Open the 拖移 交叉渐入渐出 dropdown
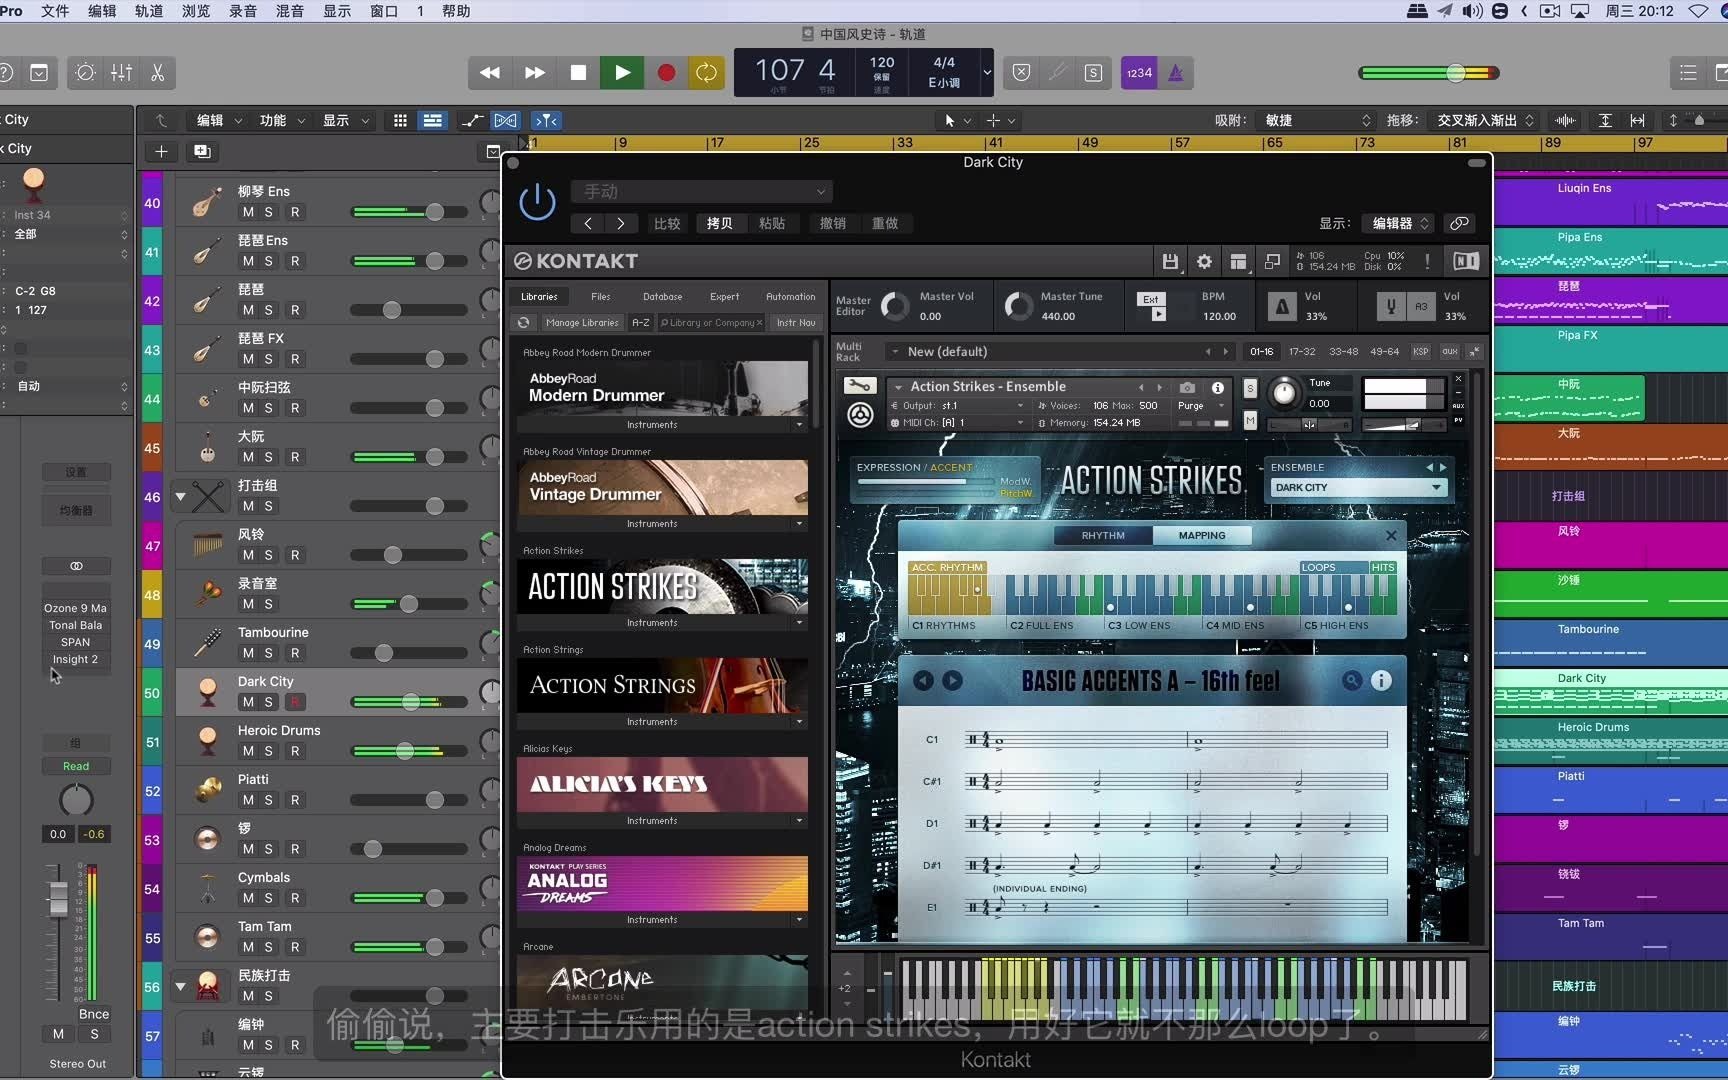 tap(1485, 120)
